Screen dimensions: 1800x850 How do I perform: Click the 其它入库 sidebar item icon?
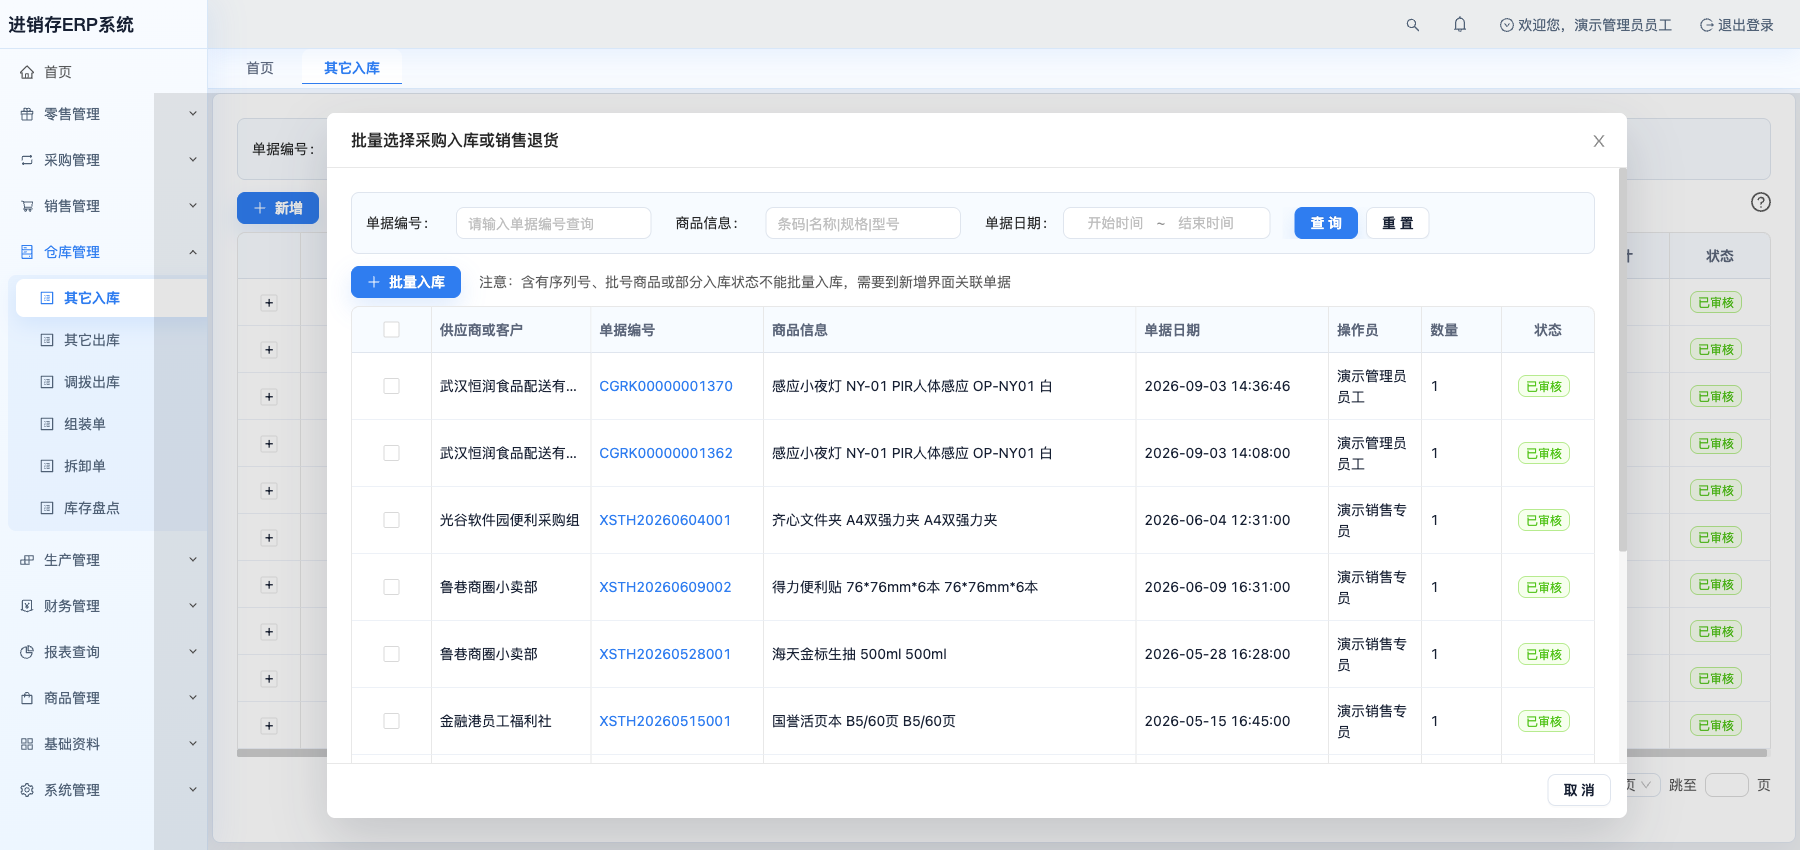(47, 298)
